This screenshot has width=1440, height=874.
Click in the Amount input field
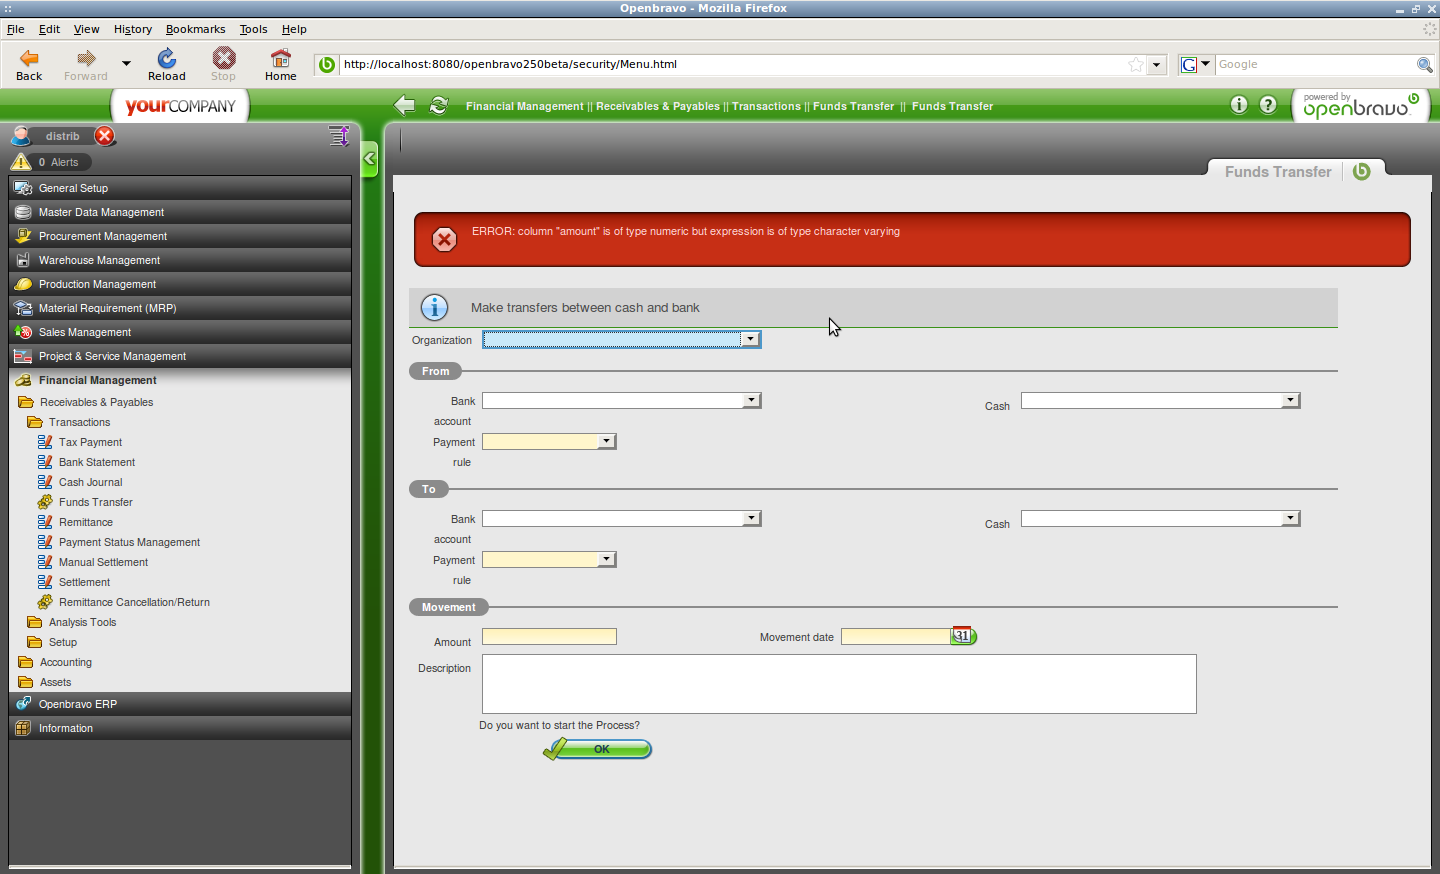(x=549, y=637)
